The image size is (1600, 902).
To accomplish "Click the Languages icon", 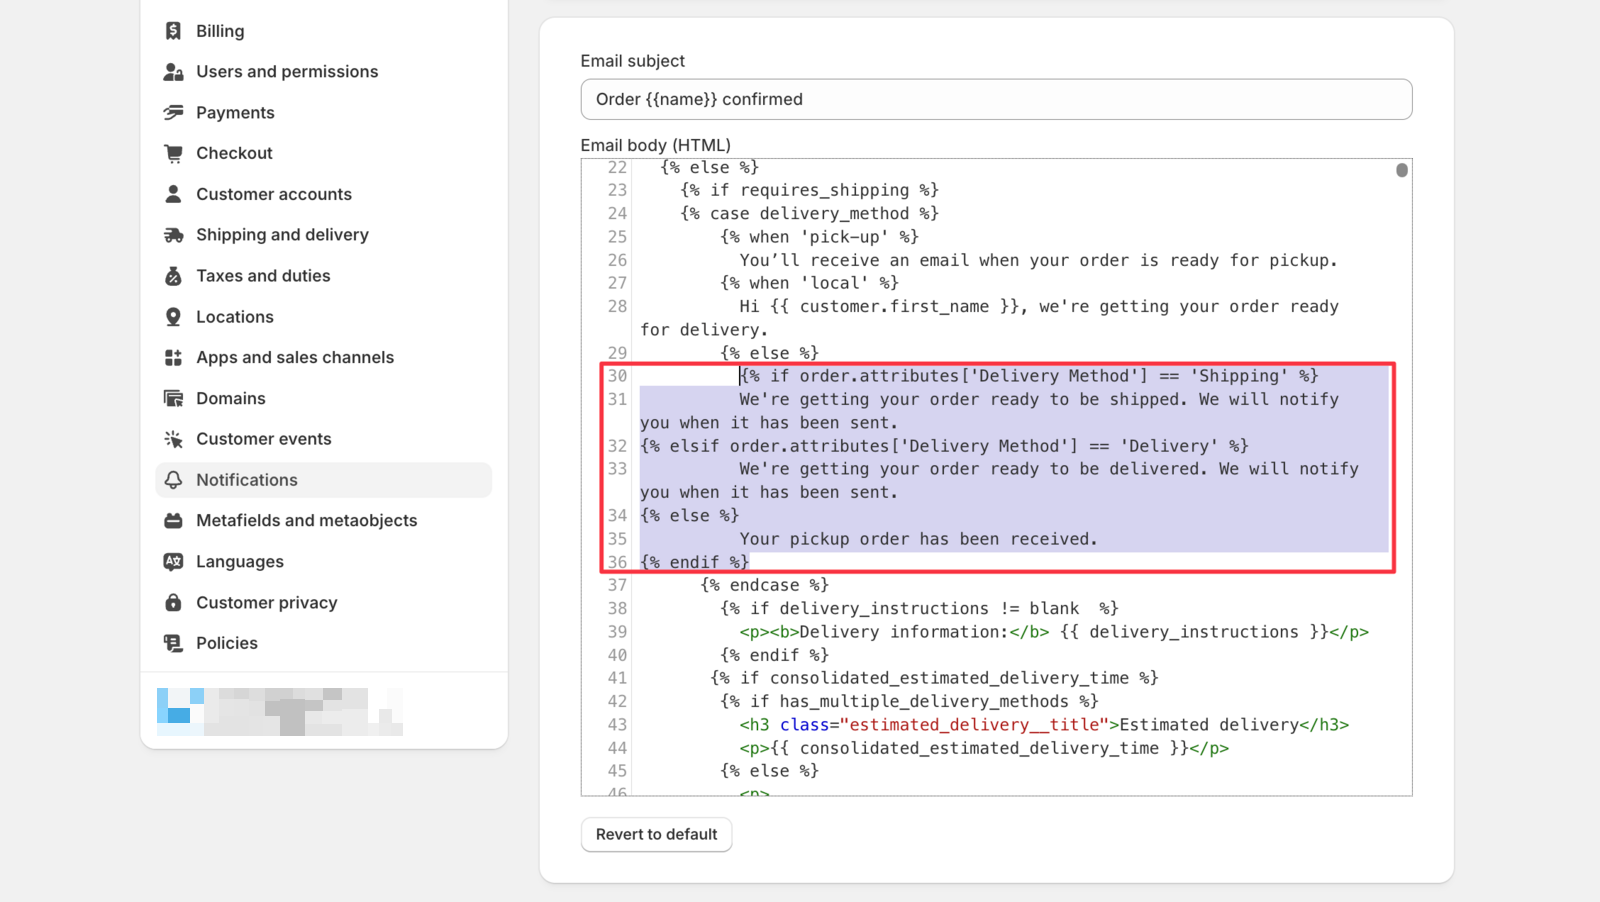I will click(173, 562).
